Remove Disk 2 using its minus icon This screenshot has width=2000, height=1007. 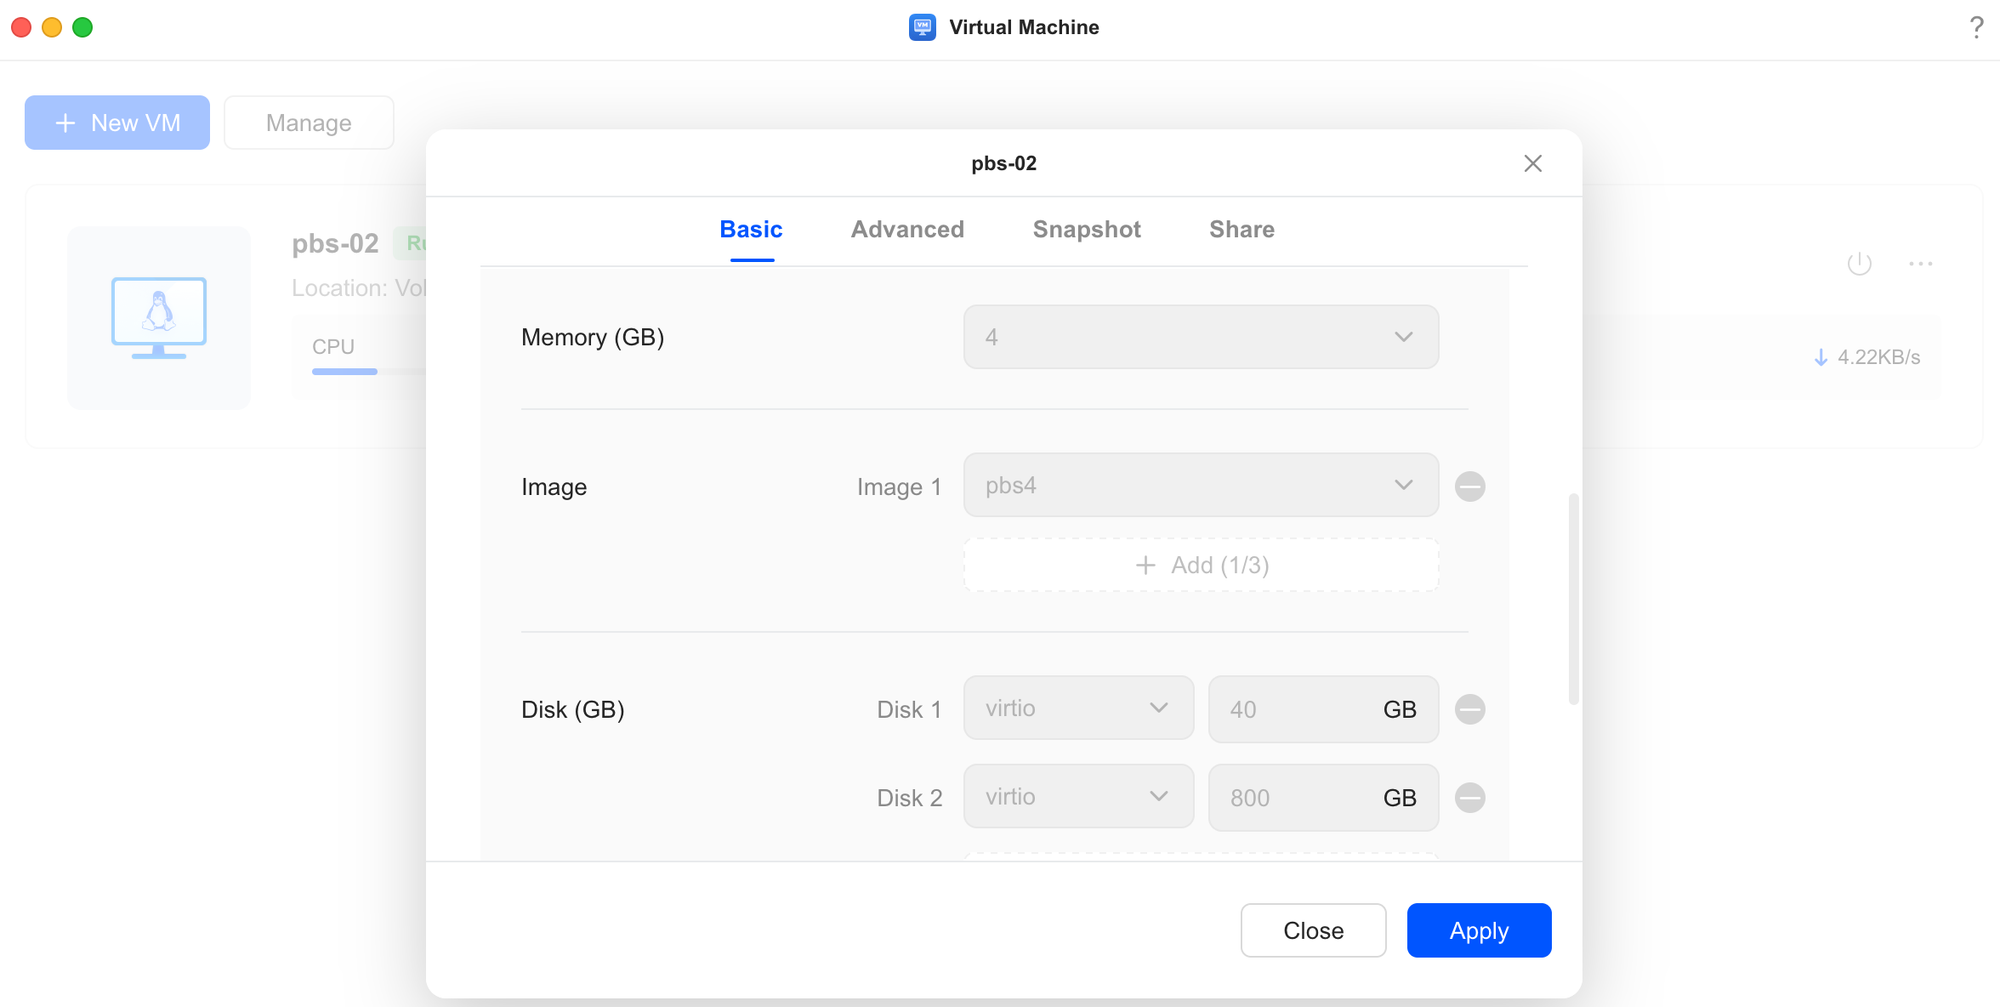pos(1469,798)
